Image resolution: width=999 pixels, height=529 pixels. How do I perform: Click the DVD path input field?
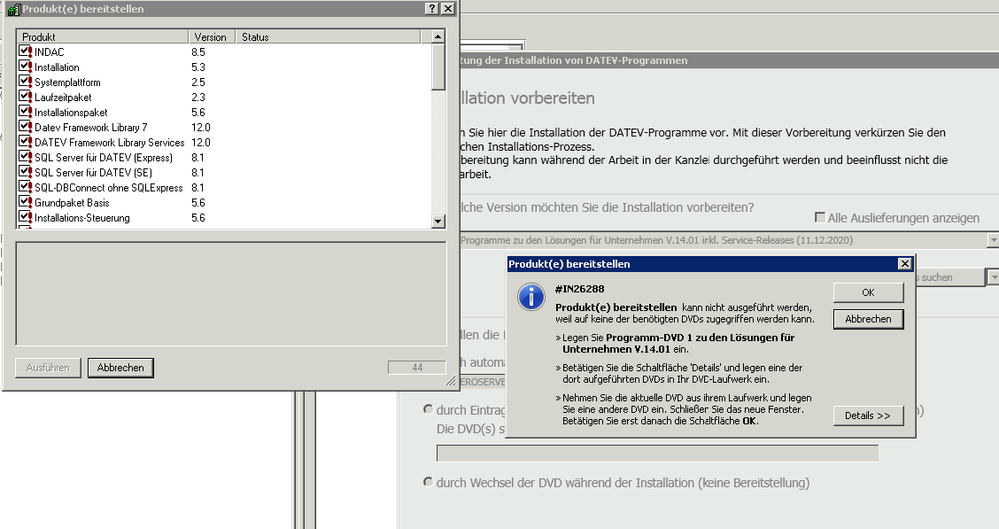[x=657, y=453]
